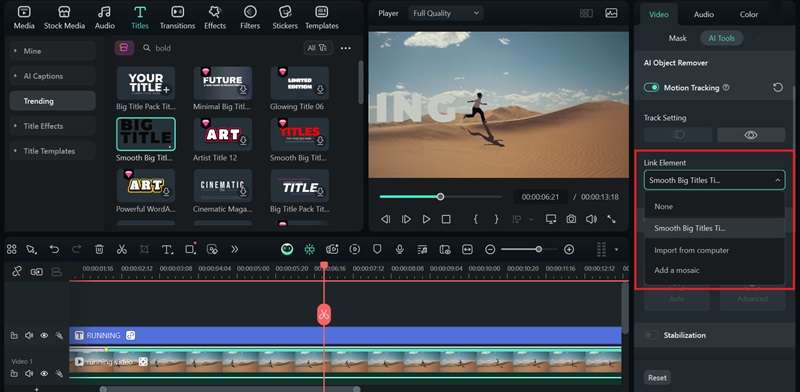Open the All filter dropdown in titles
This screenshot has height=392, width=800.
[317, 48]
